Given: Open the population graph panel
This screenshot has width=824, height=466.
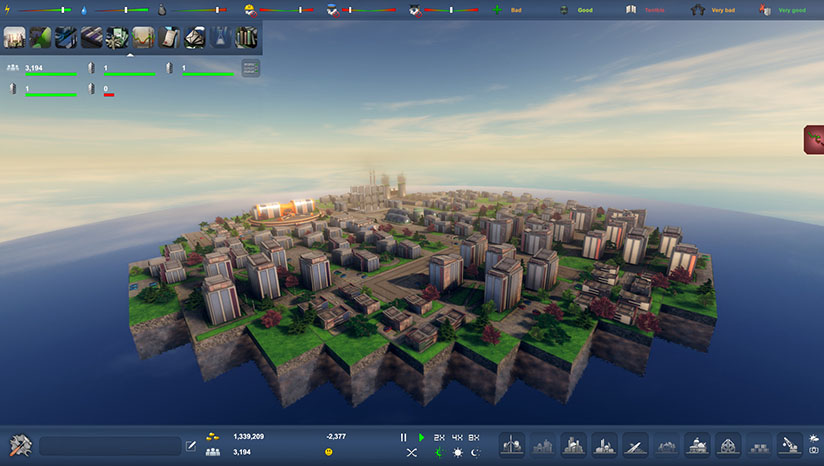Looking at the screenshot, I should (x=143, y=38).
